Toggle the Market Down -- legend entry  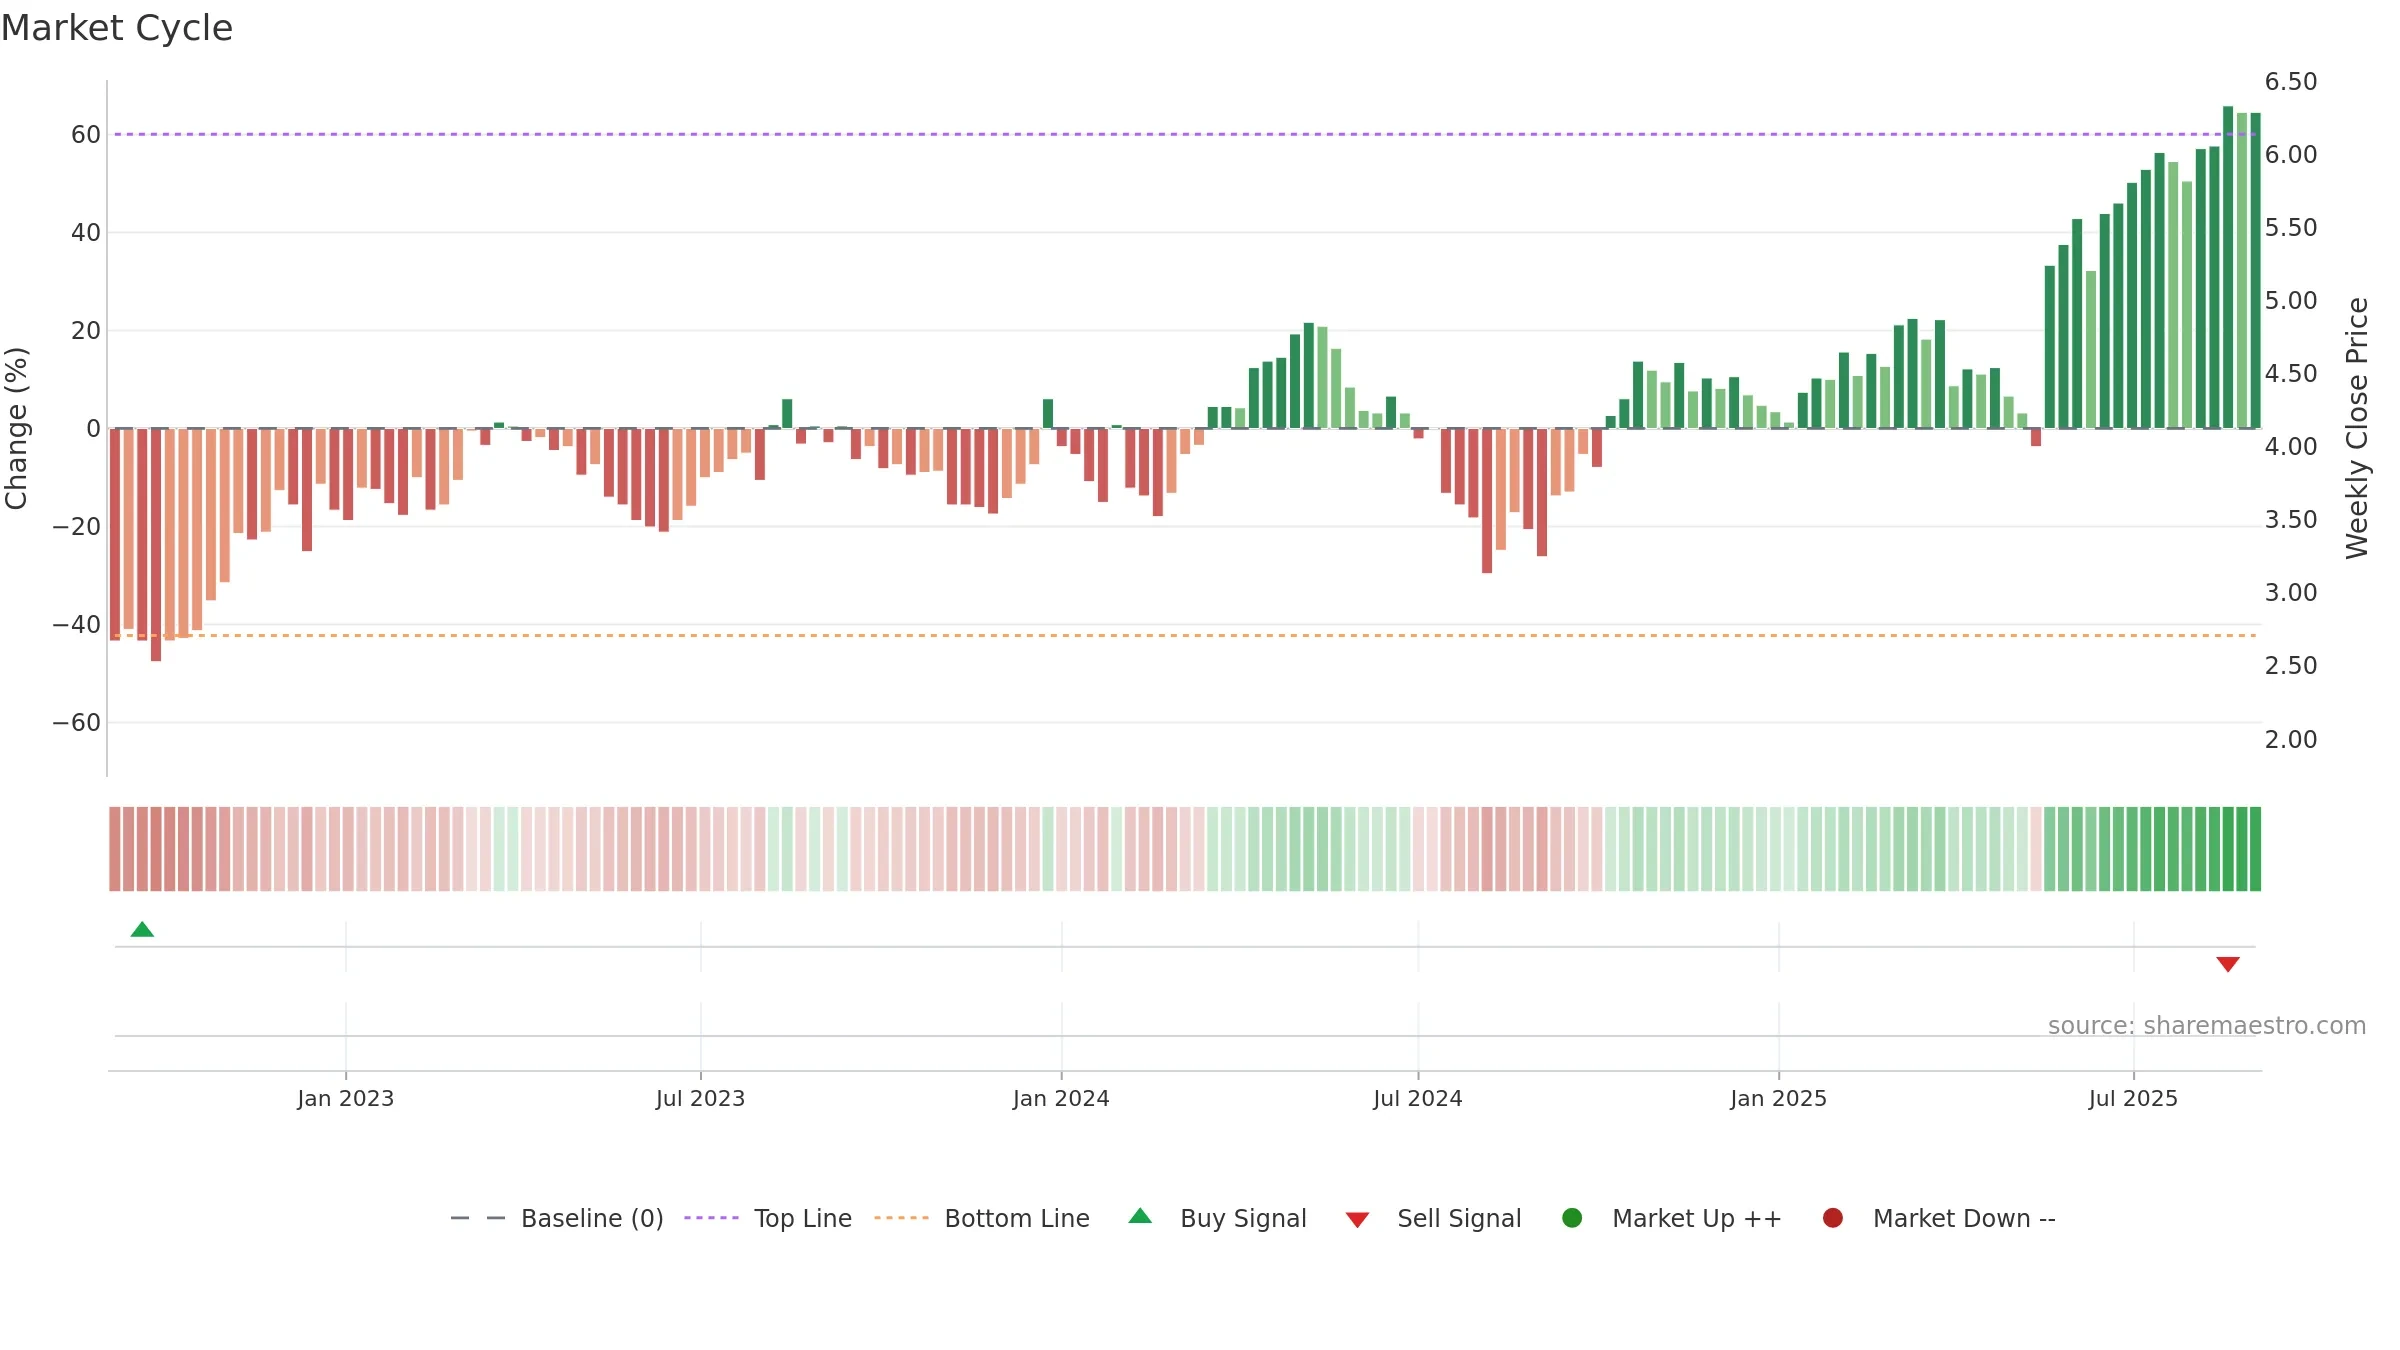click(1939, 1218)
